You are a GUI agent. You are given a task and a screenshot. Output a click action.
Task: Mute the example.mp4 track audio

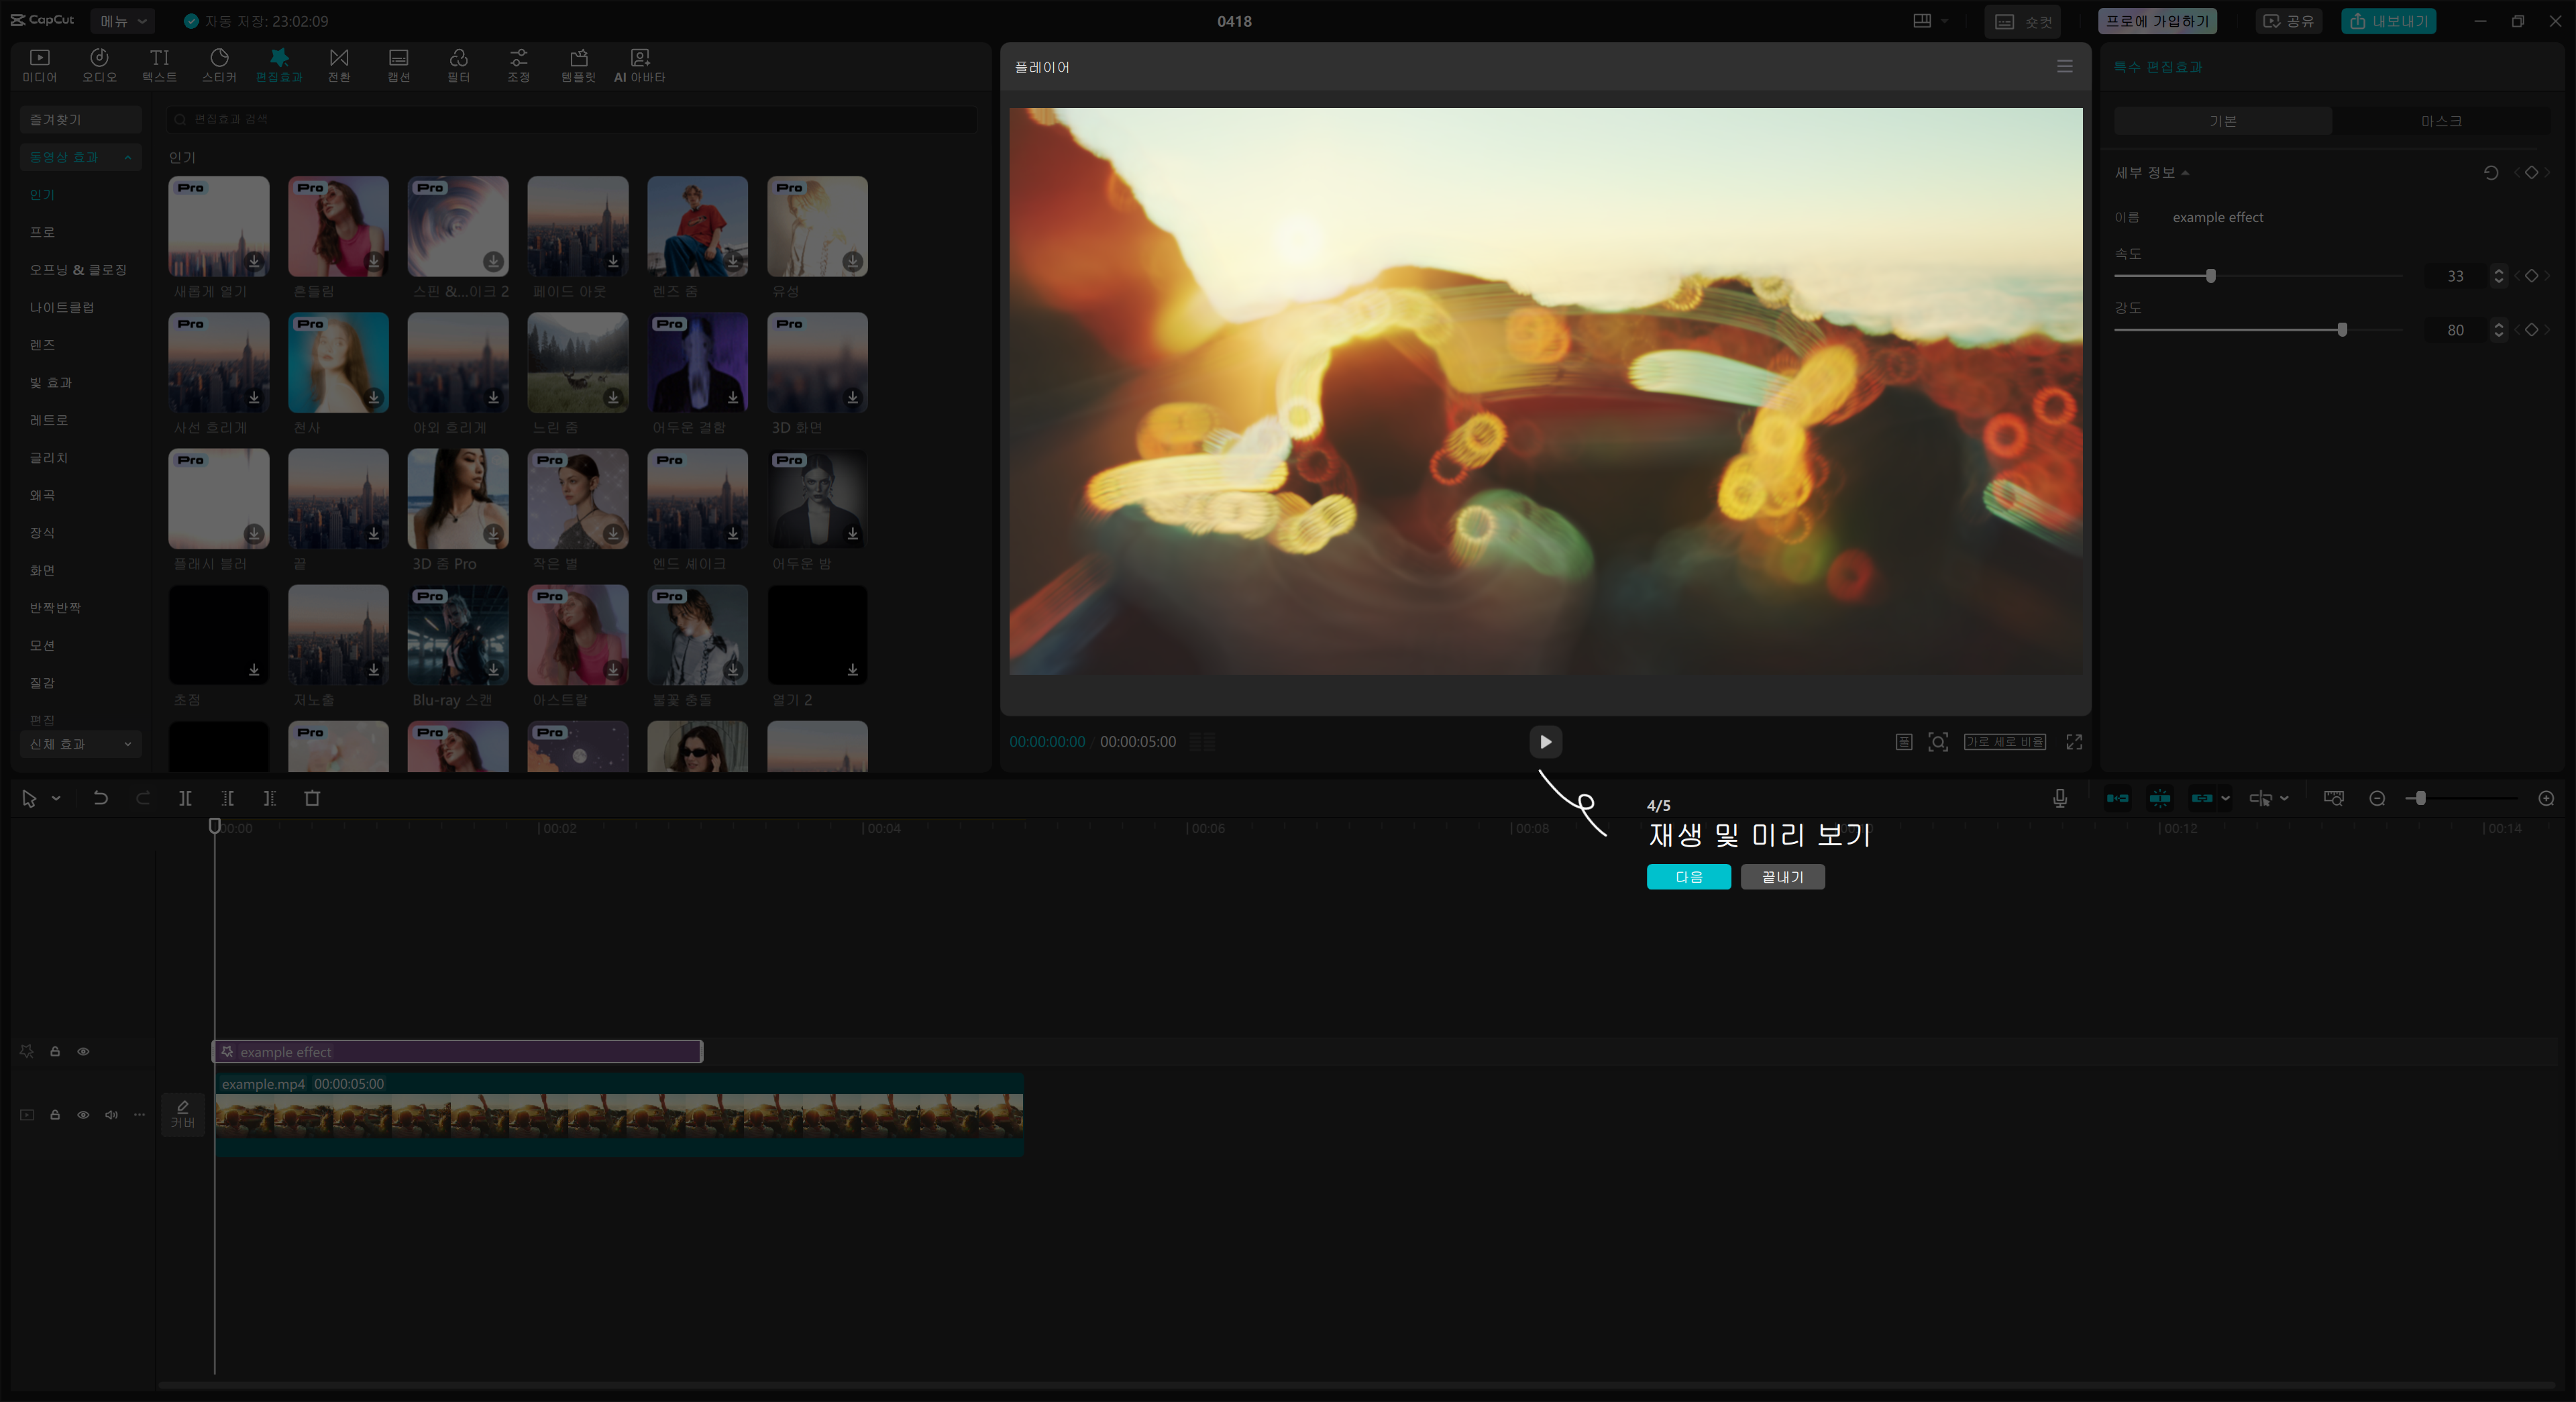point(111,1114)
